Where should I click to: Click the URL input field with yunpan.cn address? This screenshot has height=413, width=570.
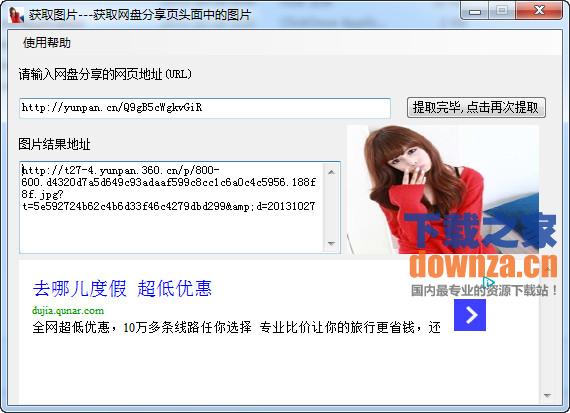pyautogui.click(x=205, y=108)
